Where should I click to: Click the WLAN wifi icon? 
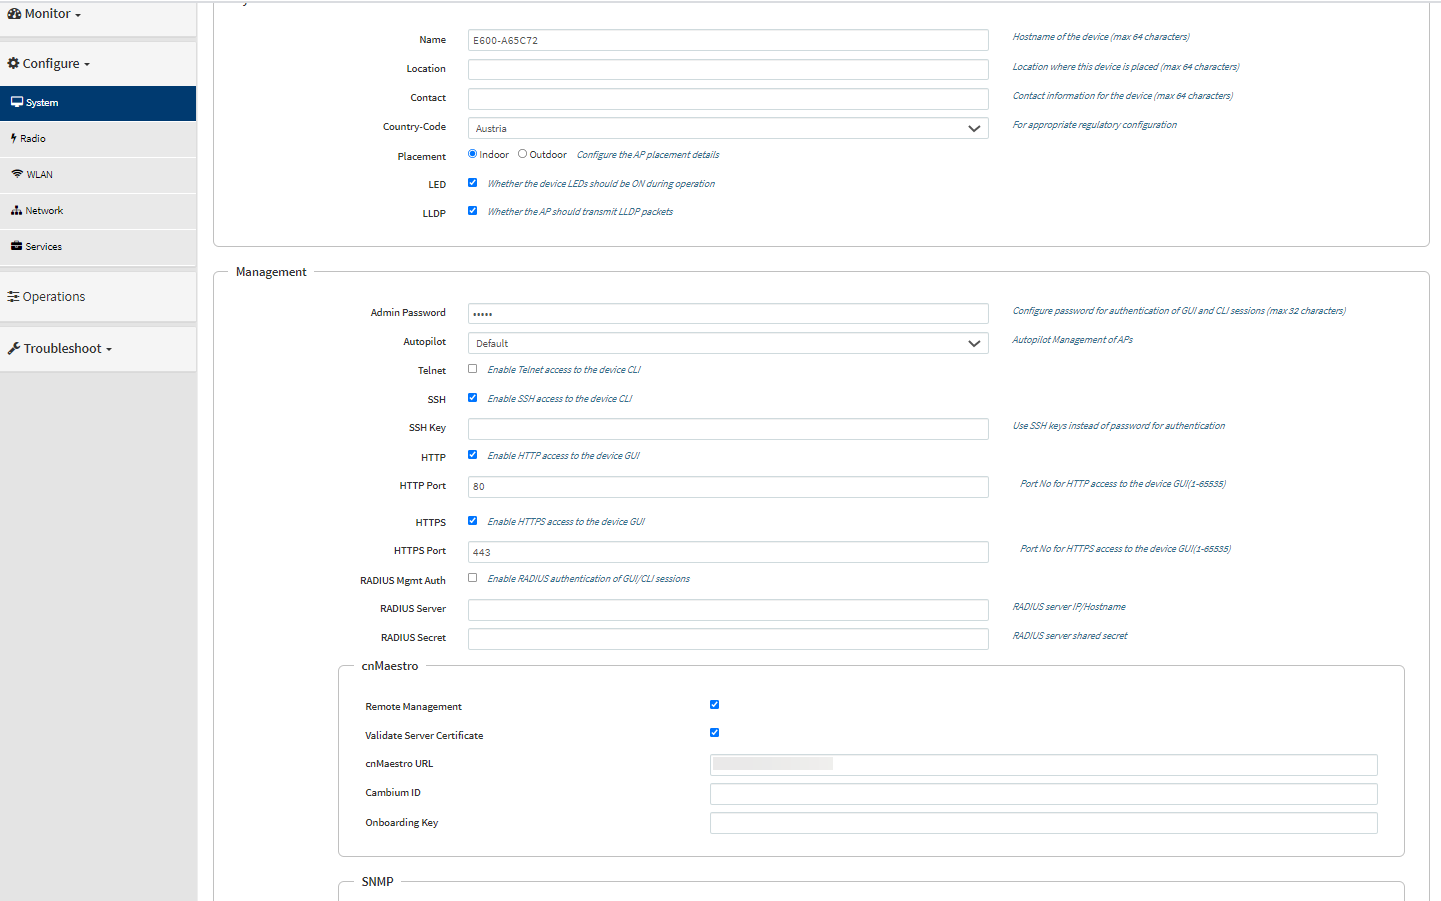pos(17,174)
